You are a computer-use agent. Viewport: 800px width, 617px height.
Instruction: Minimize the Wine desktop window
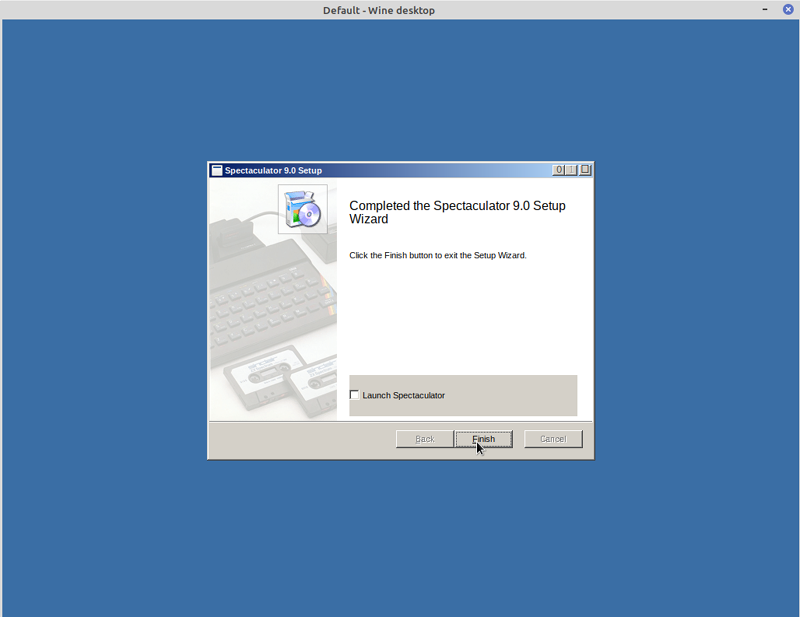tap(767, 10)
